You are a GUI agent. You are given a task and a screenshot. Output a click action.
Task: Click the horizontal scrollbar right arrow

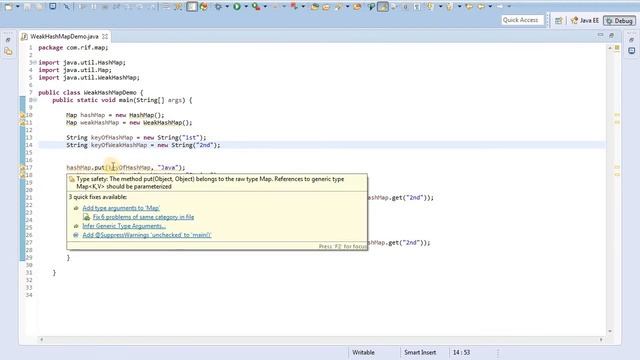[x=601, y=340]
